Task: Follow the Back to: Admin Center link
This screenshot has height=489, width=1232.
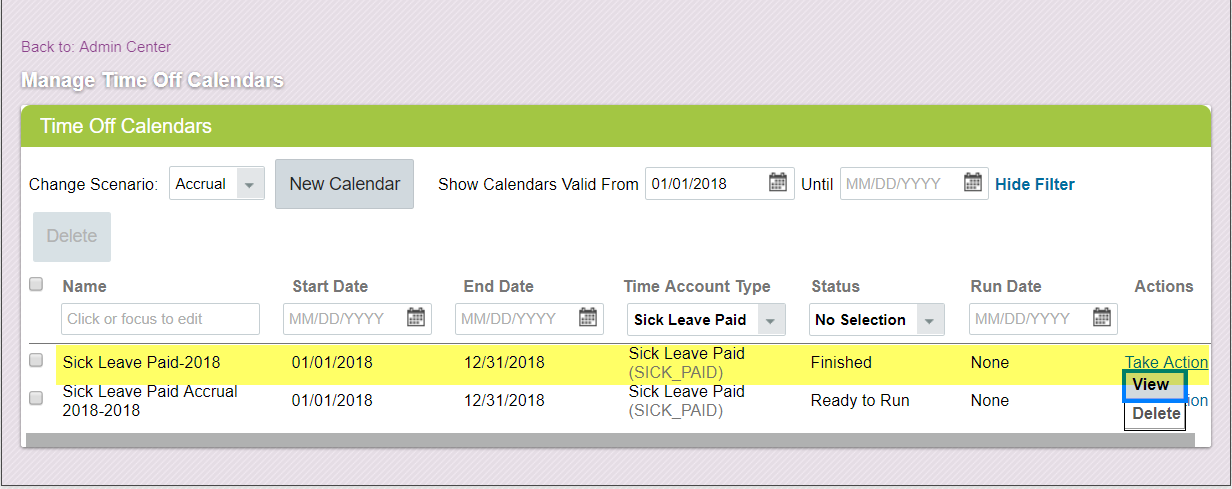Action: pyautogui.click(x=96, y=47)
